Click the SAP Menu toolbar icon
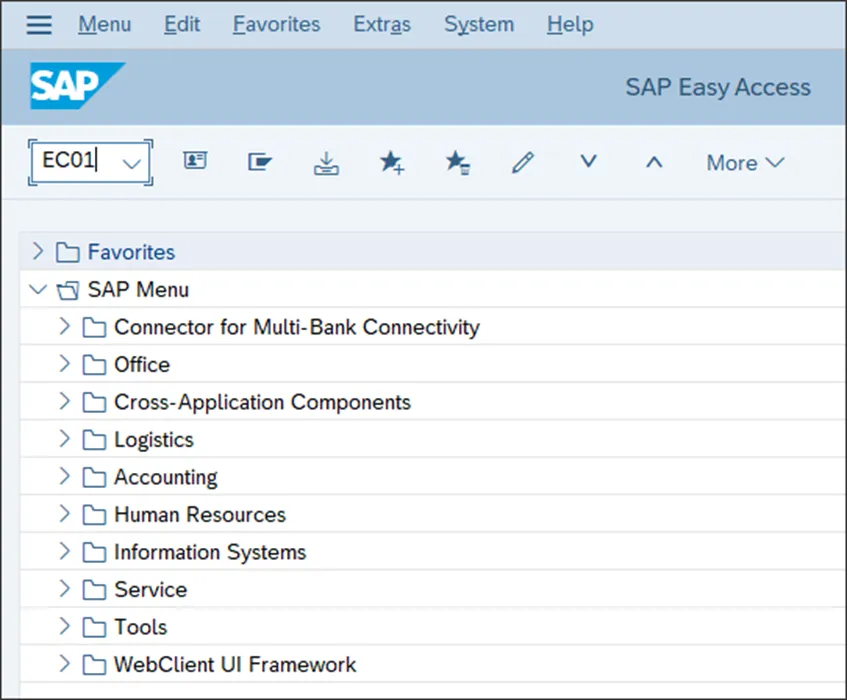The height and width of the screenshot is (700, 847). click(260, 161)
